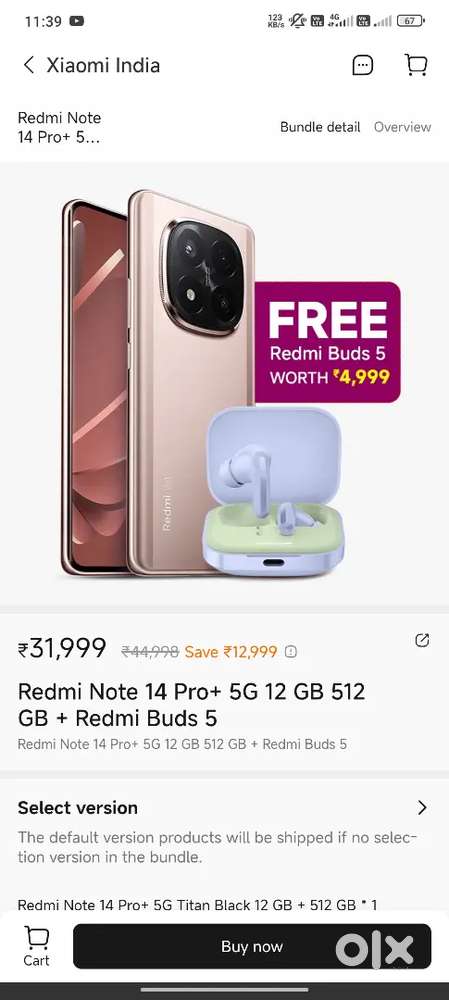Expand the truncated Redmi Note 14 Pro+ title

click(59, 128)
